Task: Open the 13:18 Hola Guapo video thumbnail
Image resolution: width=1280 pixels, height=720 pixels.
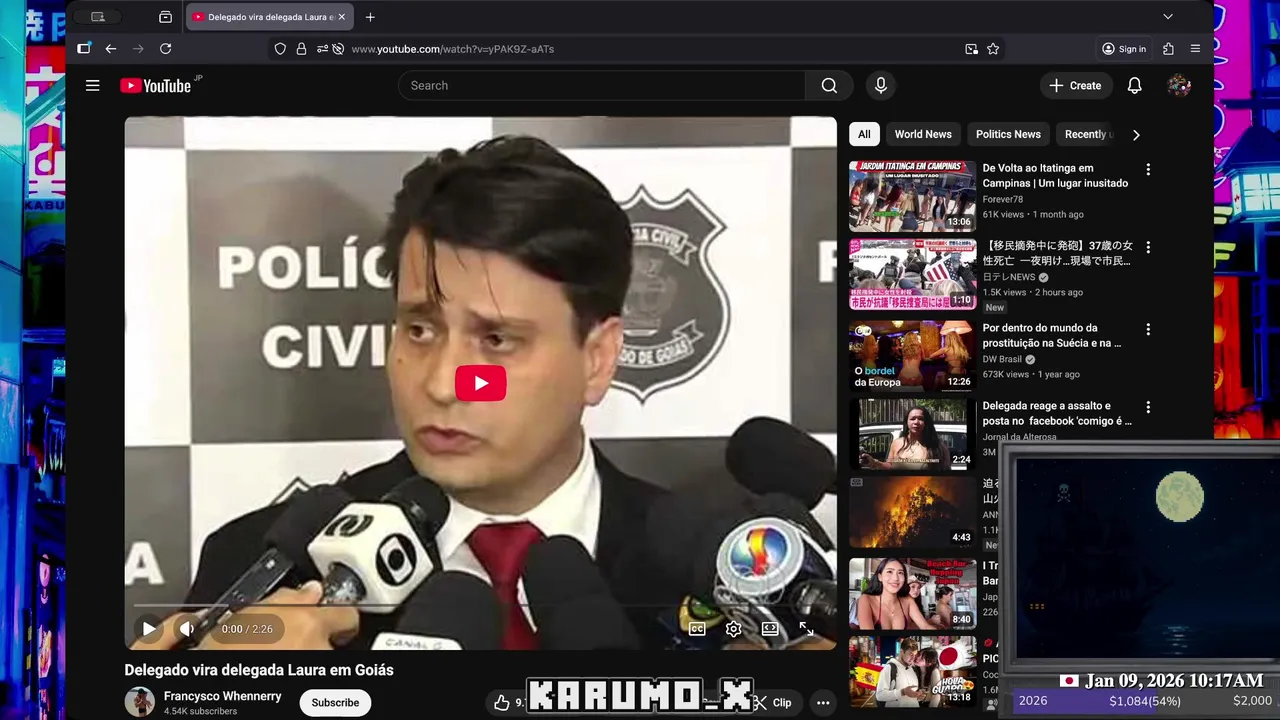Action: point(912,672)
